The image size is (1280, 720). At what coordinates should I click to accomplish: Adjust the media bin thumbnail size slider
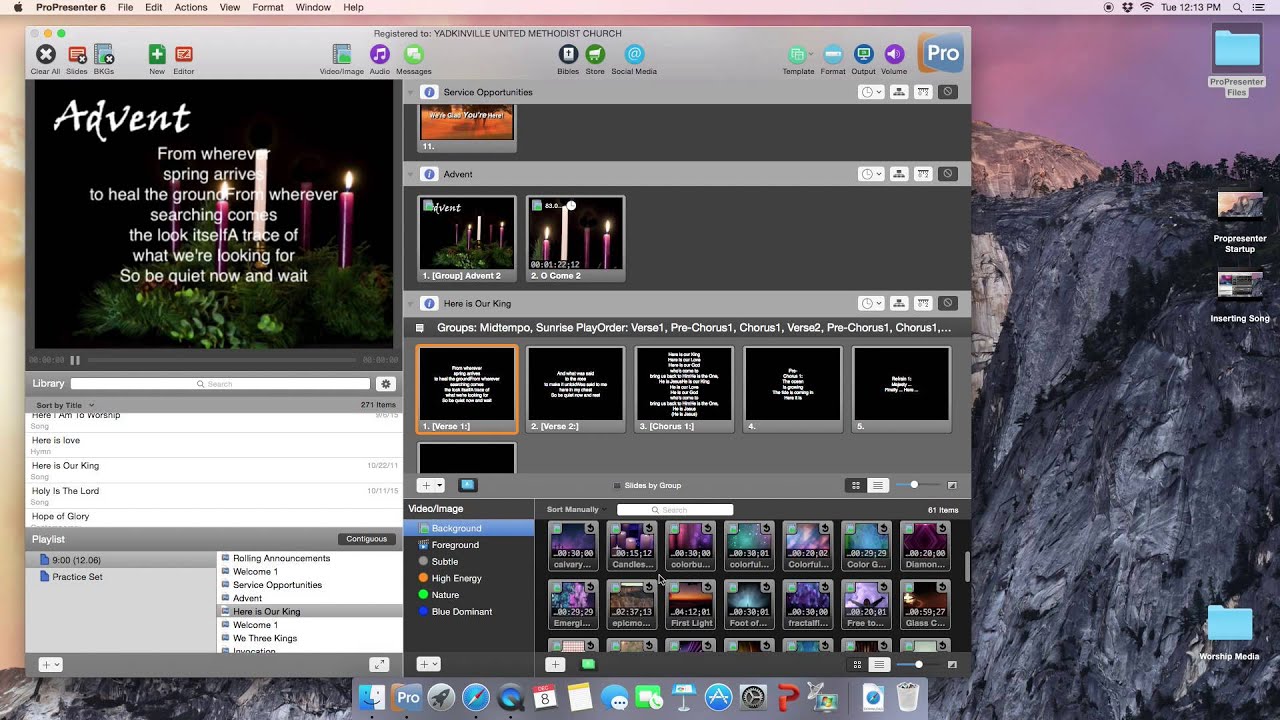click(918, 664)
